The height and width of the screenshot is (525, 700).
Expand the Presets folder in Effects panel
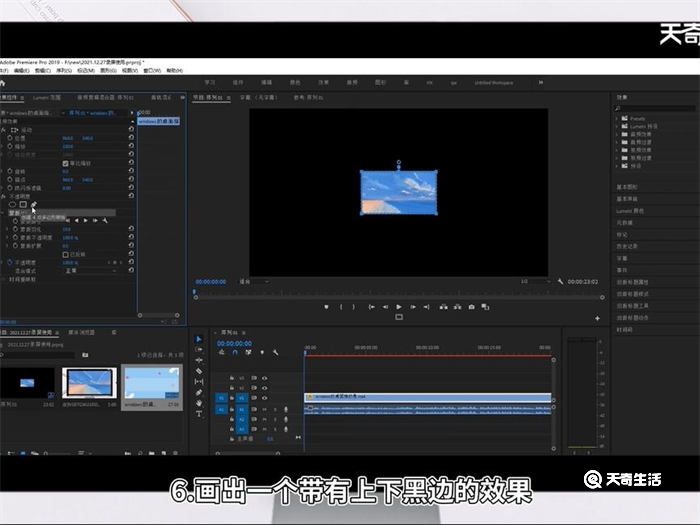point(618,120)
